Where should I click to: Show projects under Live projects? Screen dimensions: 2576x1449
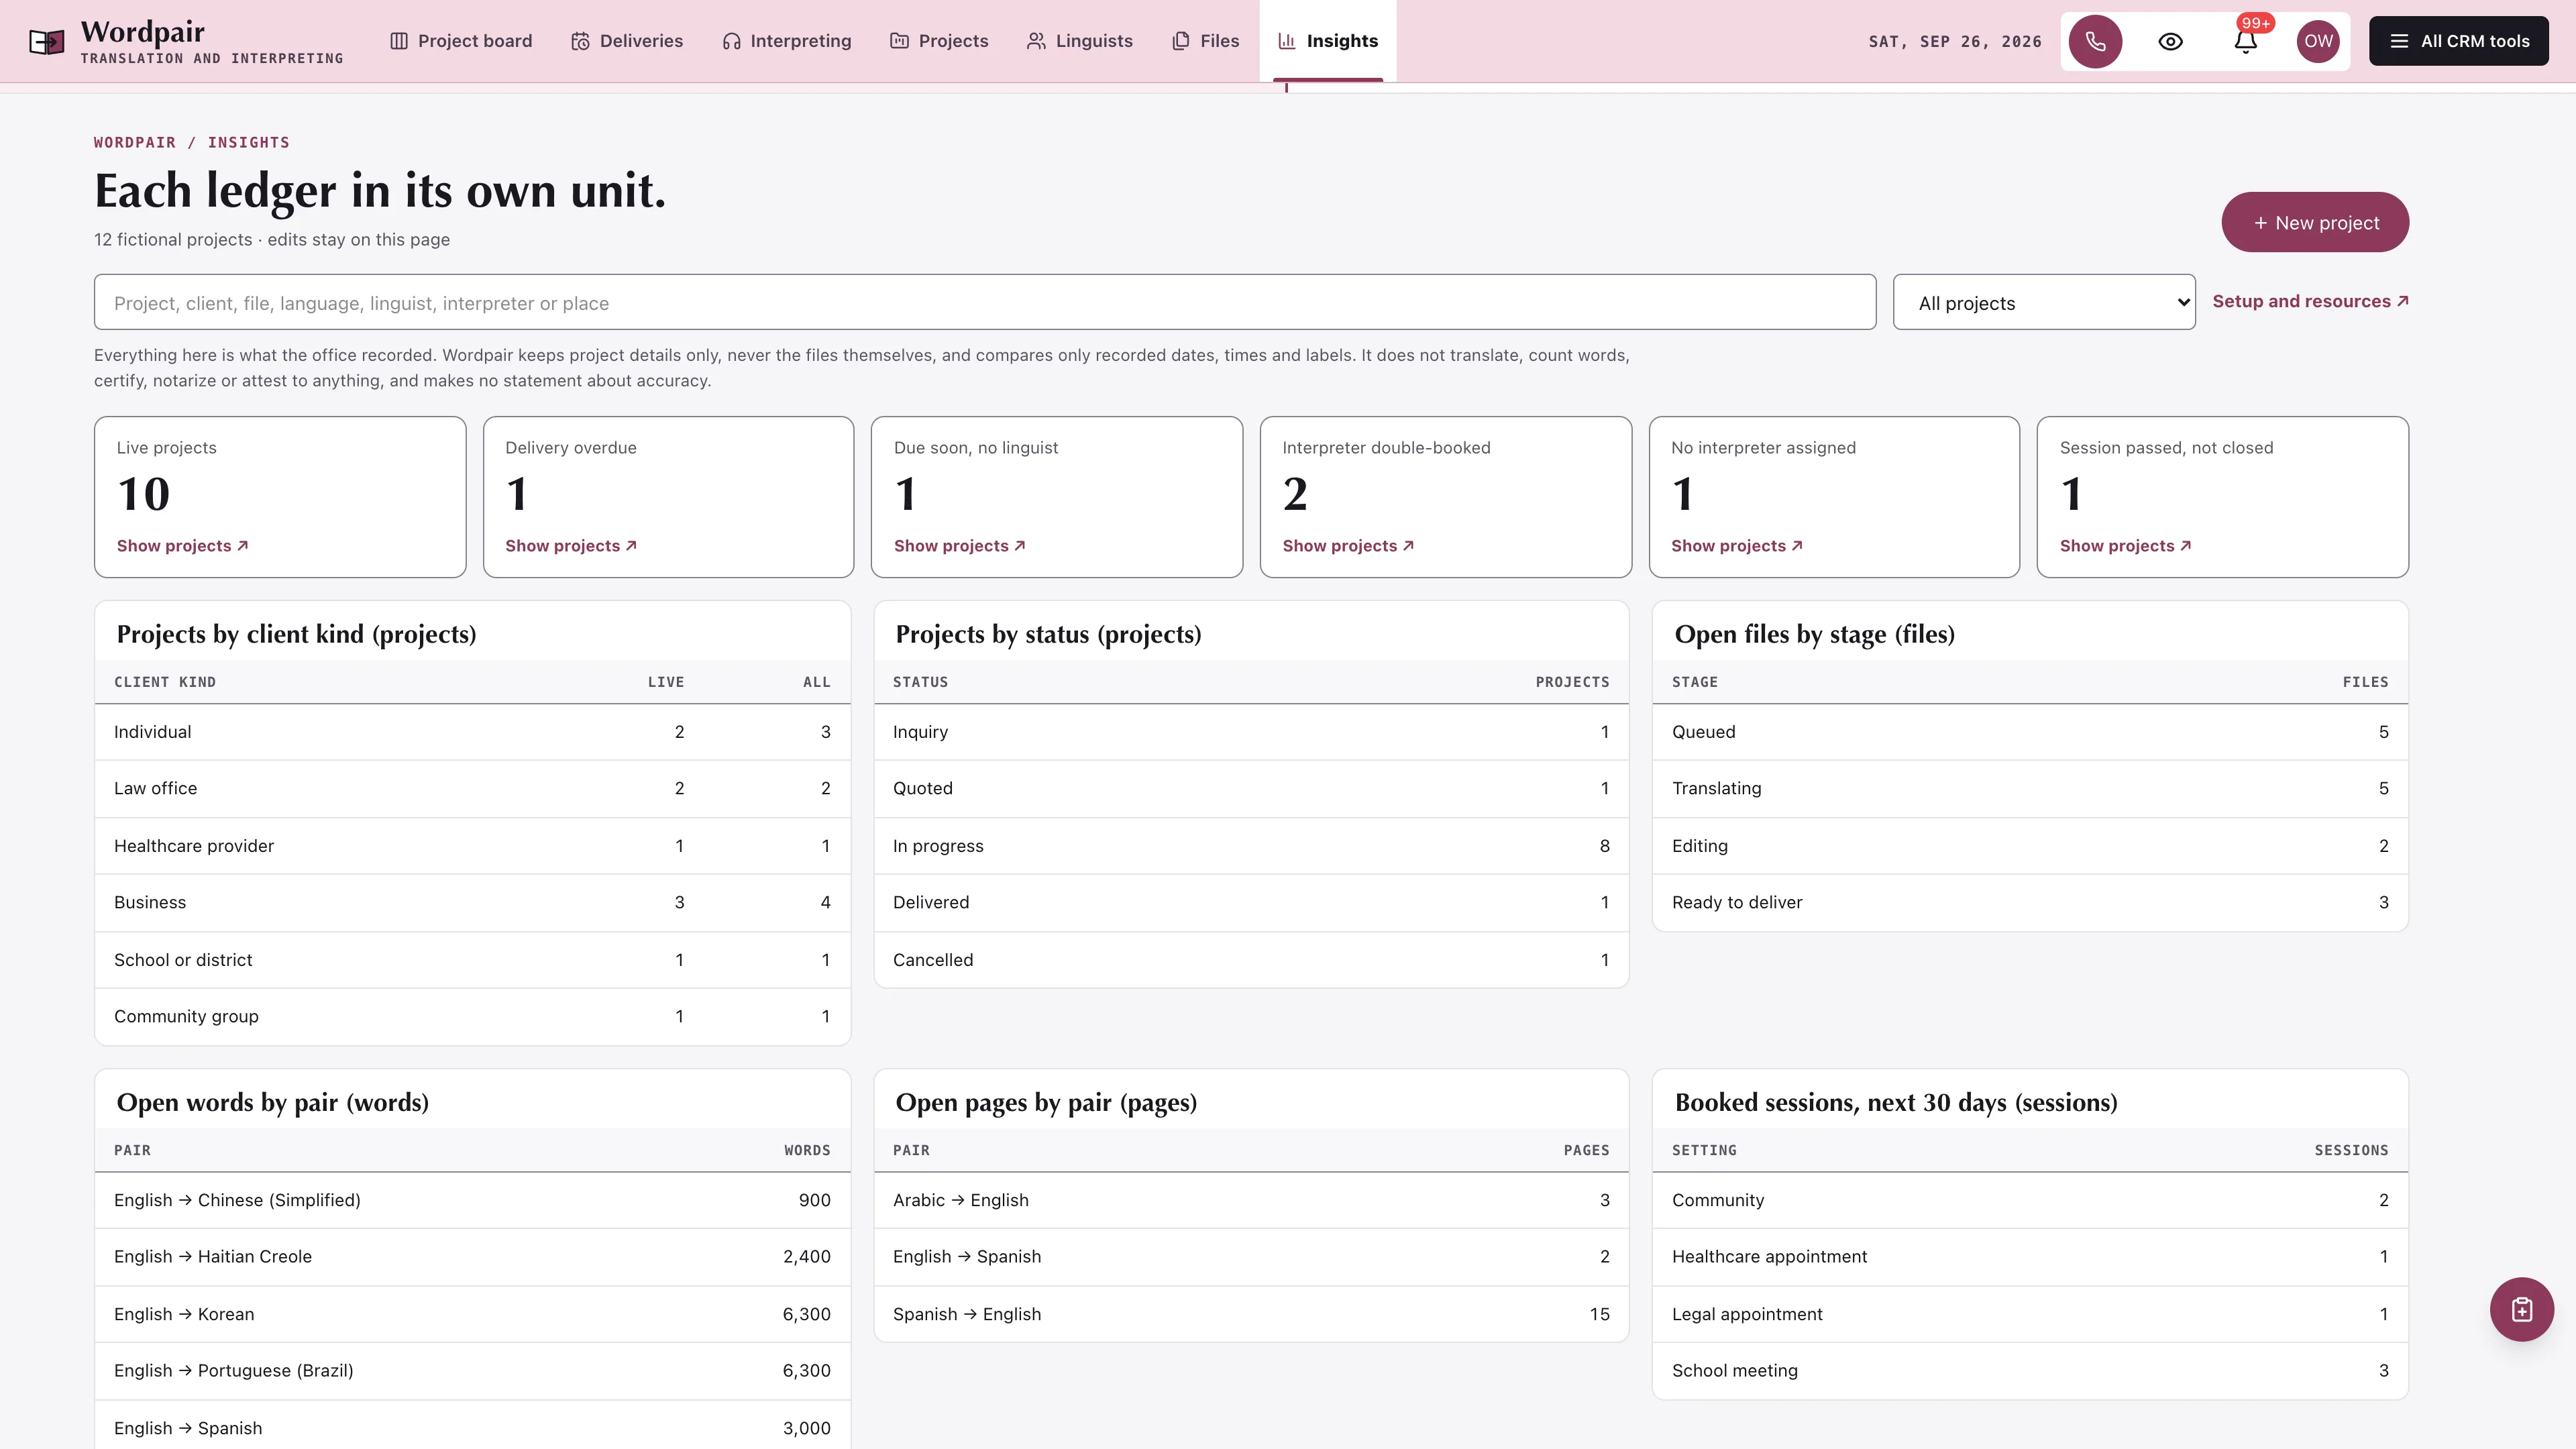(x=182, y=546)
